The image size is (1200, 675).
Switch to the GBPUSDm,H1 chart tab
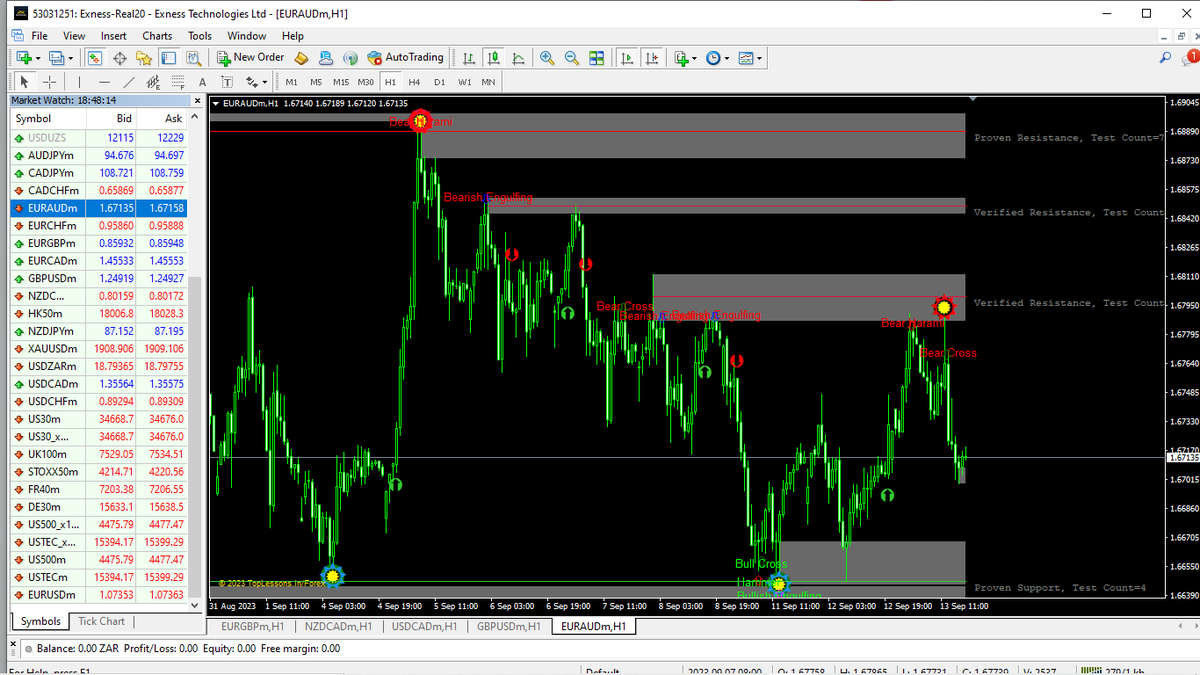(x=509, y=626)
